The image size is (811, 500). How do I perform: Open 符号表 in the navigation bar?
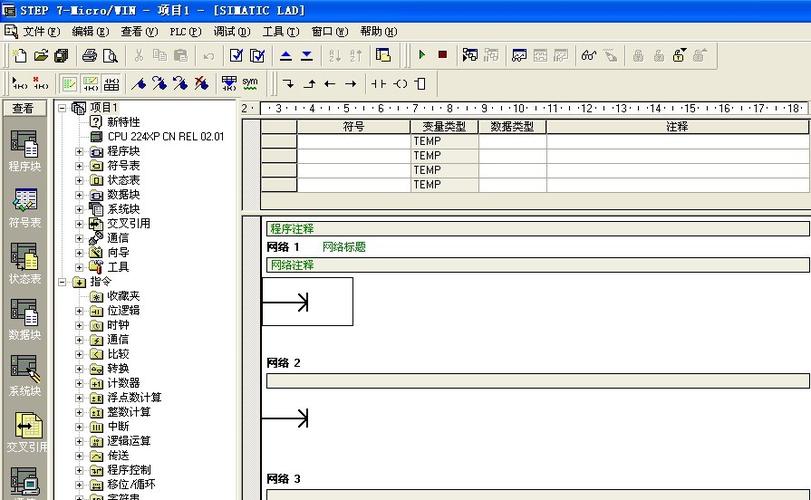point(24,207)
